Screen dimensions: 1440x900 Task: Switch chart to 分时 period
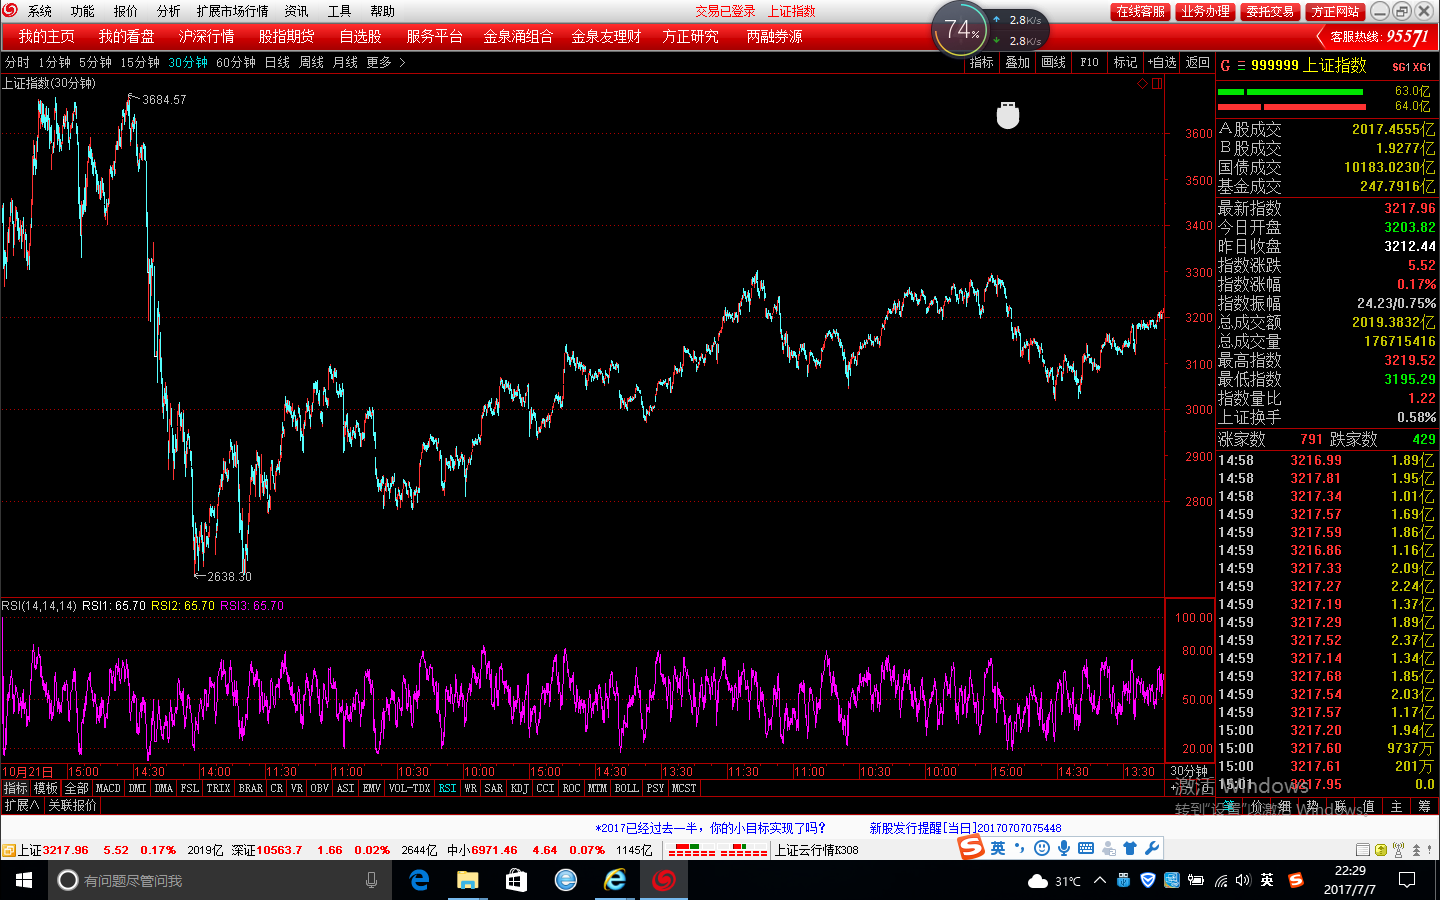17,62
